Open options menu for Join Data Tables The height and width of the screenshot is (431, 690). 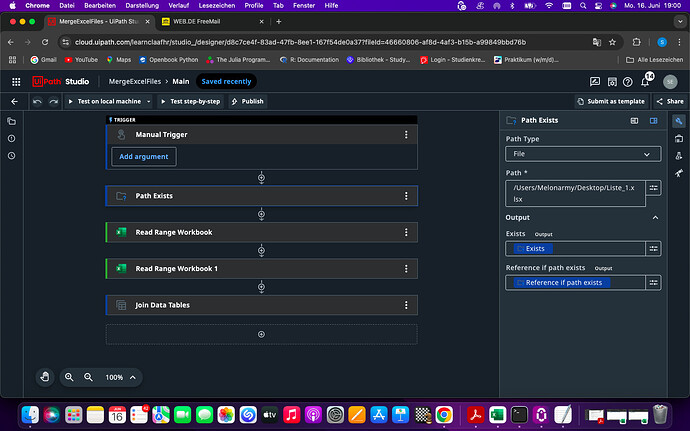tap(406, 305)
